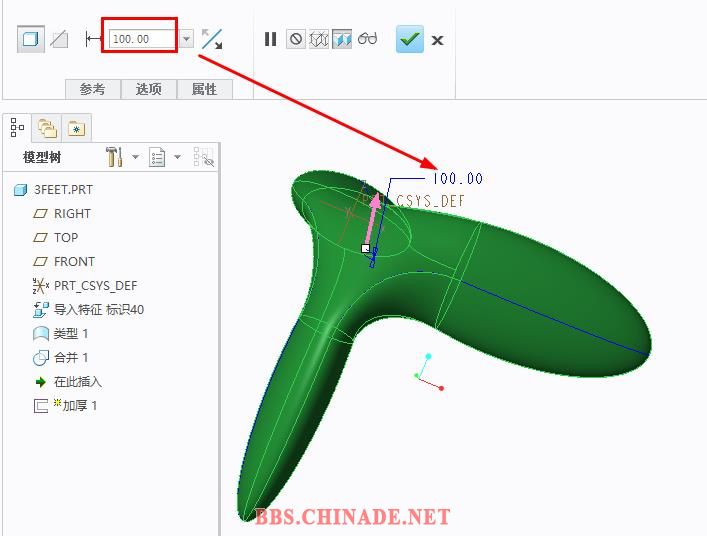Click the 模型树 panel title
The width and height of the screenshot is (707, 536).
point(42,157)
